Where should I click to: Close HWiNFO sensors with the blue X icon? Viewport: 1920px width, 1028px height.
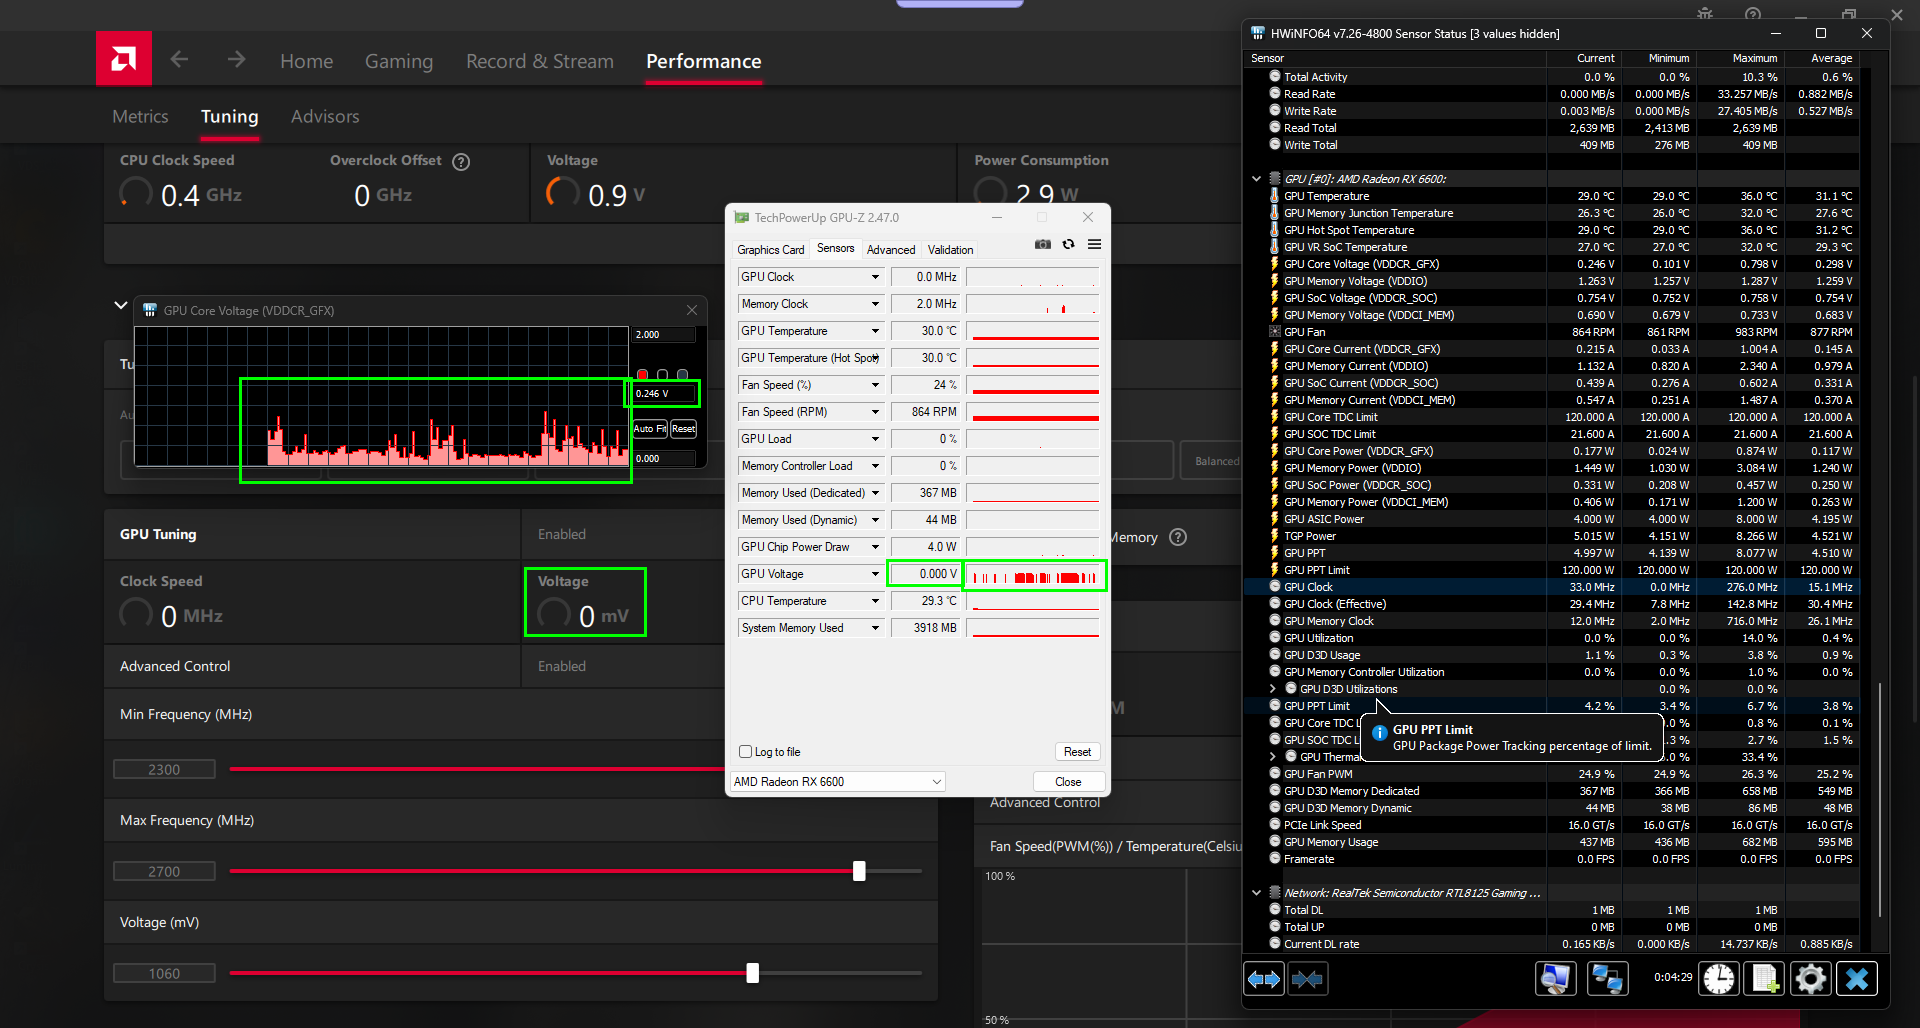[1857, 979]
